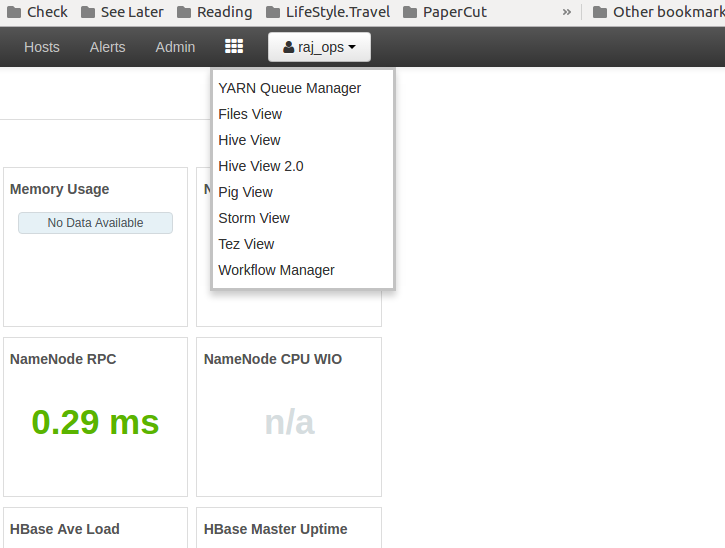Expand hidden bookmarks chevron
The width and height of the screenshot is (725, 548).
[567, 12]
